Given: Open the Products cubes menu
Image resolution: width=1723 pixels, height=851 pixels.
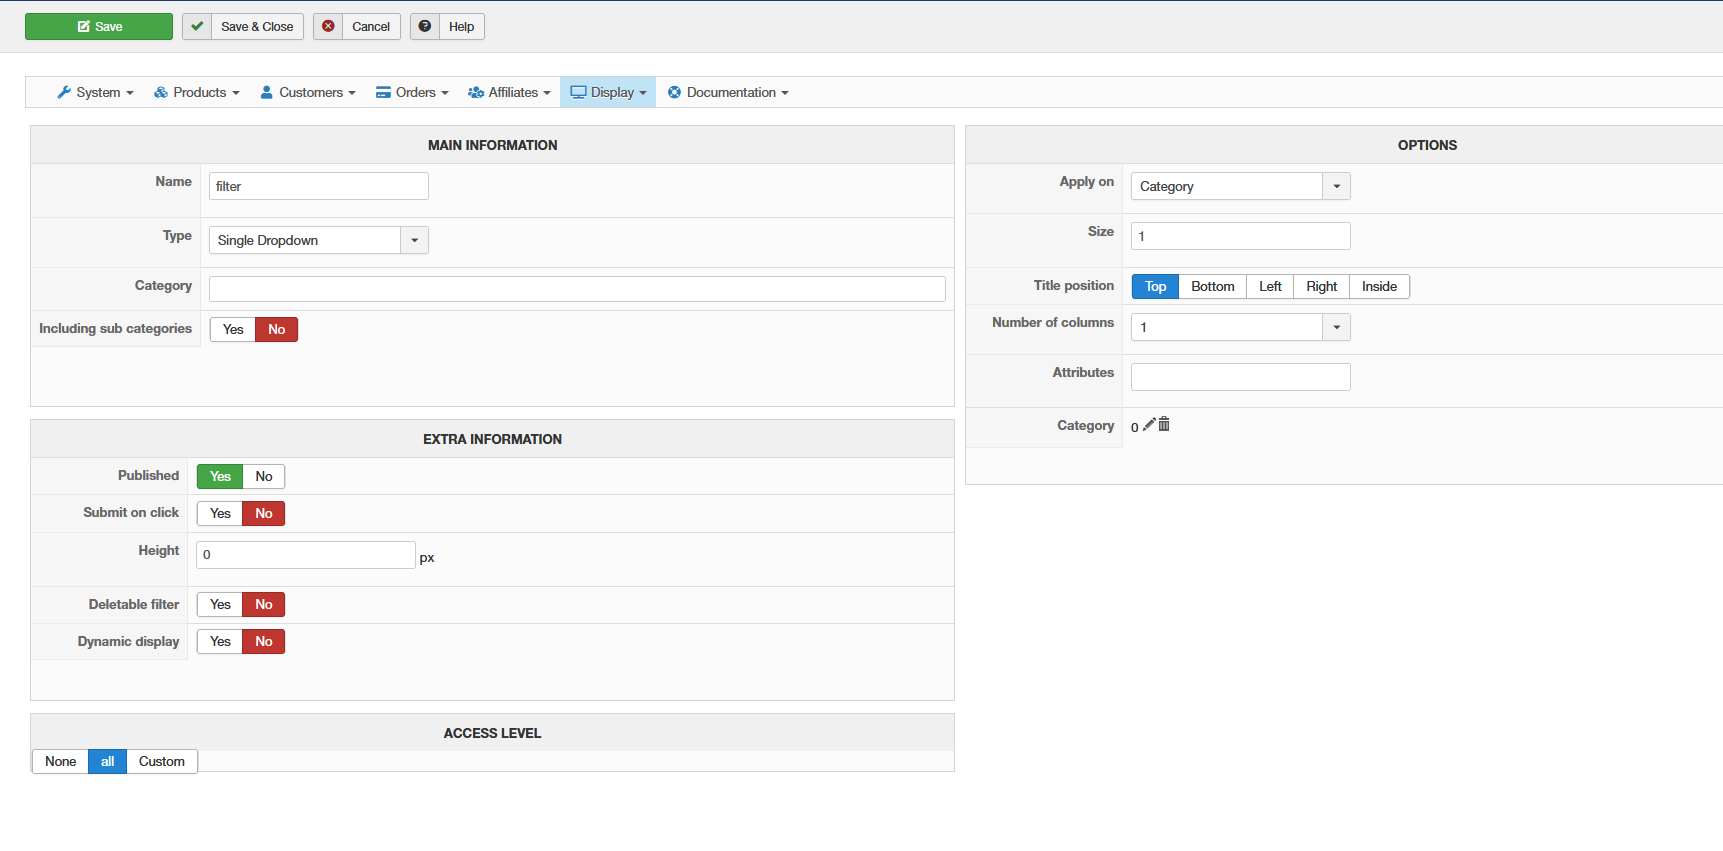Looking at the screenshot, I should 196,92.
